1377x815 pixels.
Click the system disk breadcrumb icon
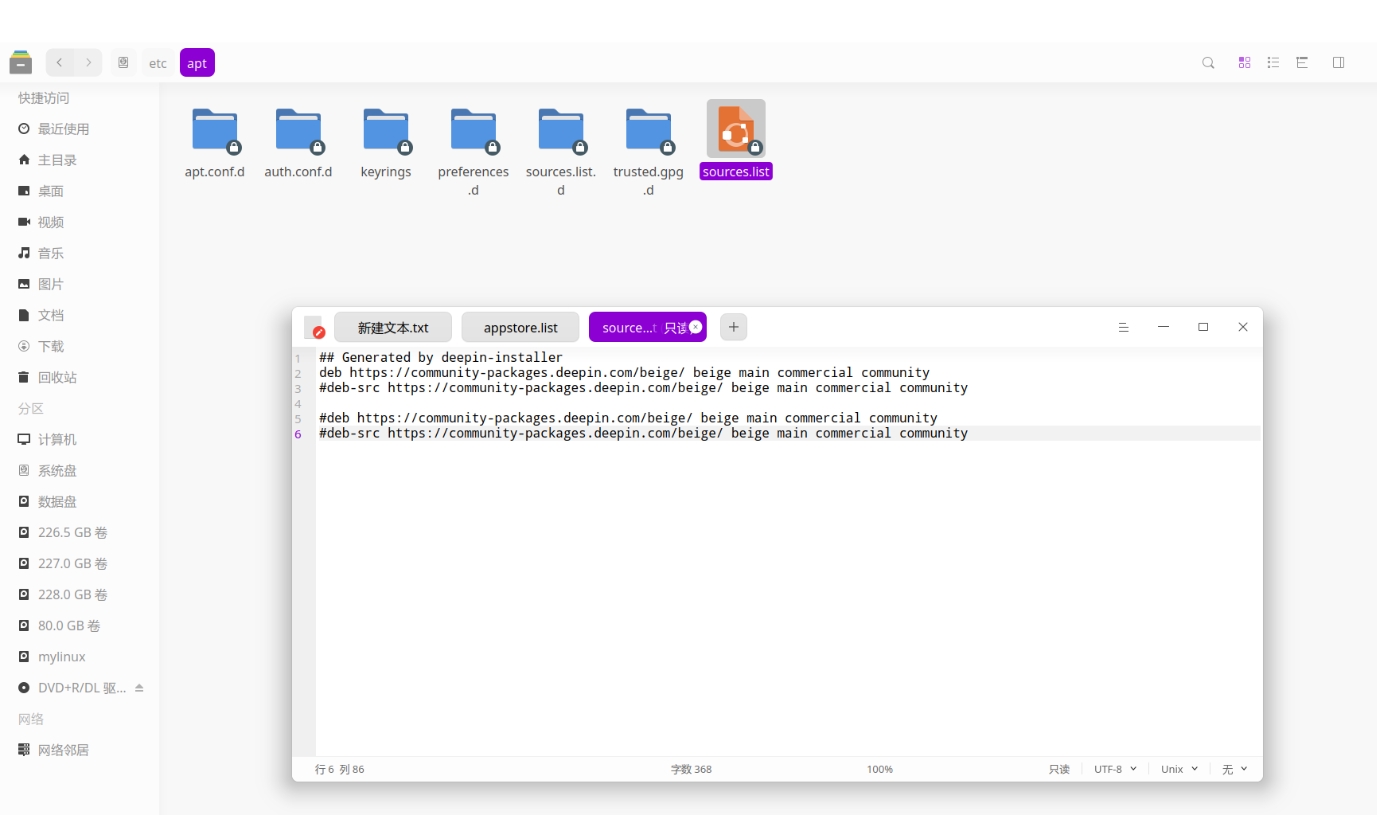coord(123,63)
